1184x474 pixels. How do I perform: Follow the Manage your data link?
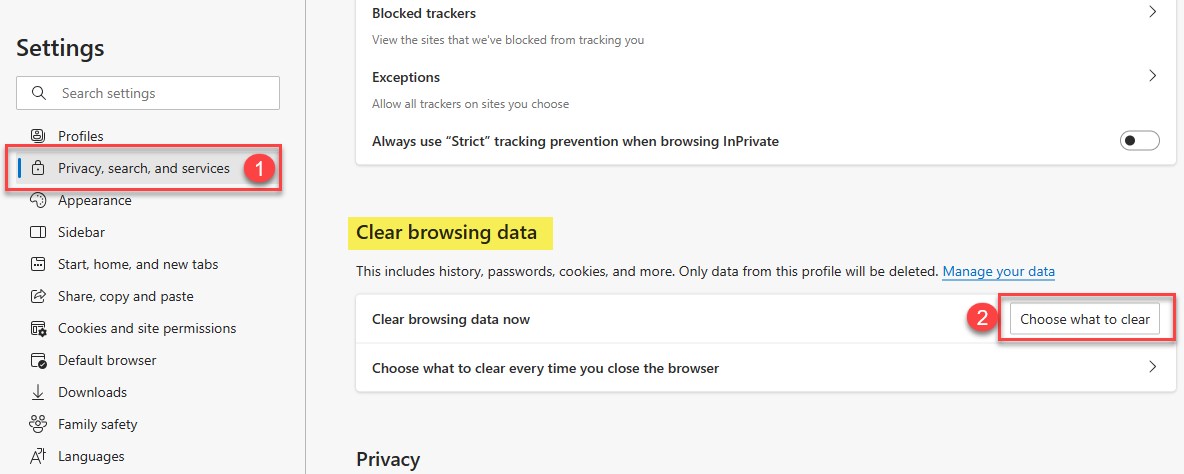pos(998,271)
